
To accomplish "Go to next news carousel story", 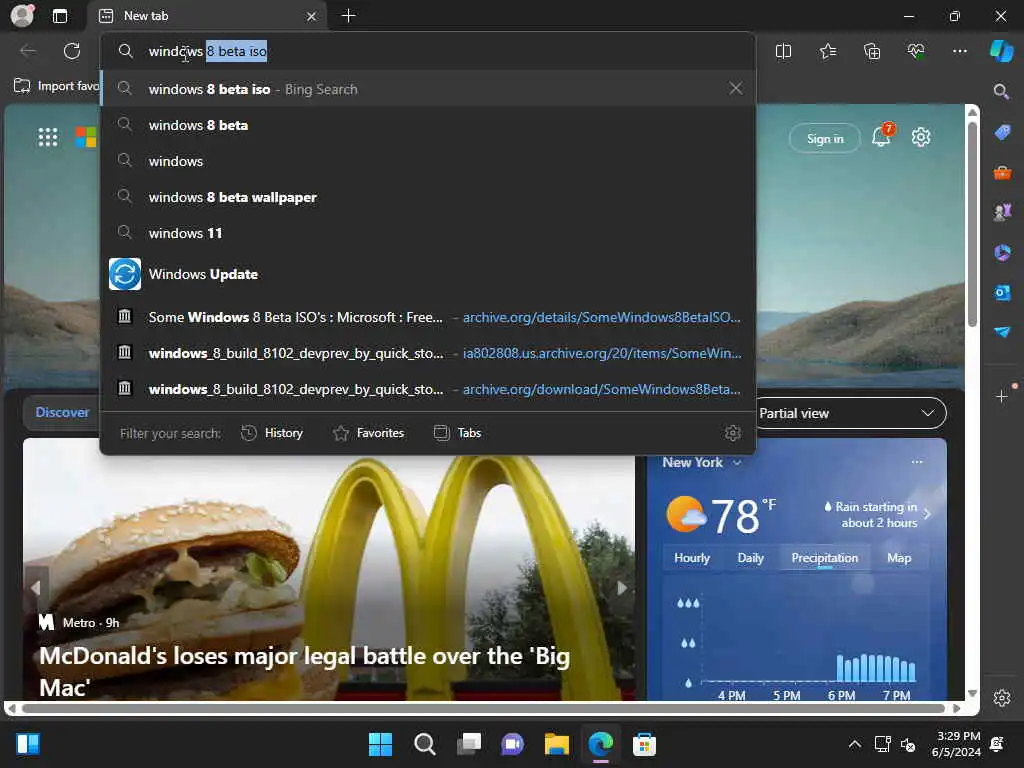I will pyautogui.click(x=621, y=588).
